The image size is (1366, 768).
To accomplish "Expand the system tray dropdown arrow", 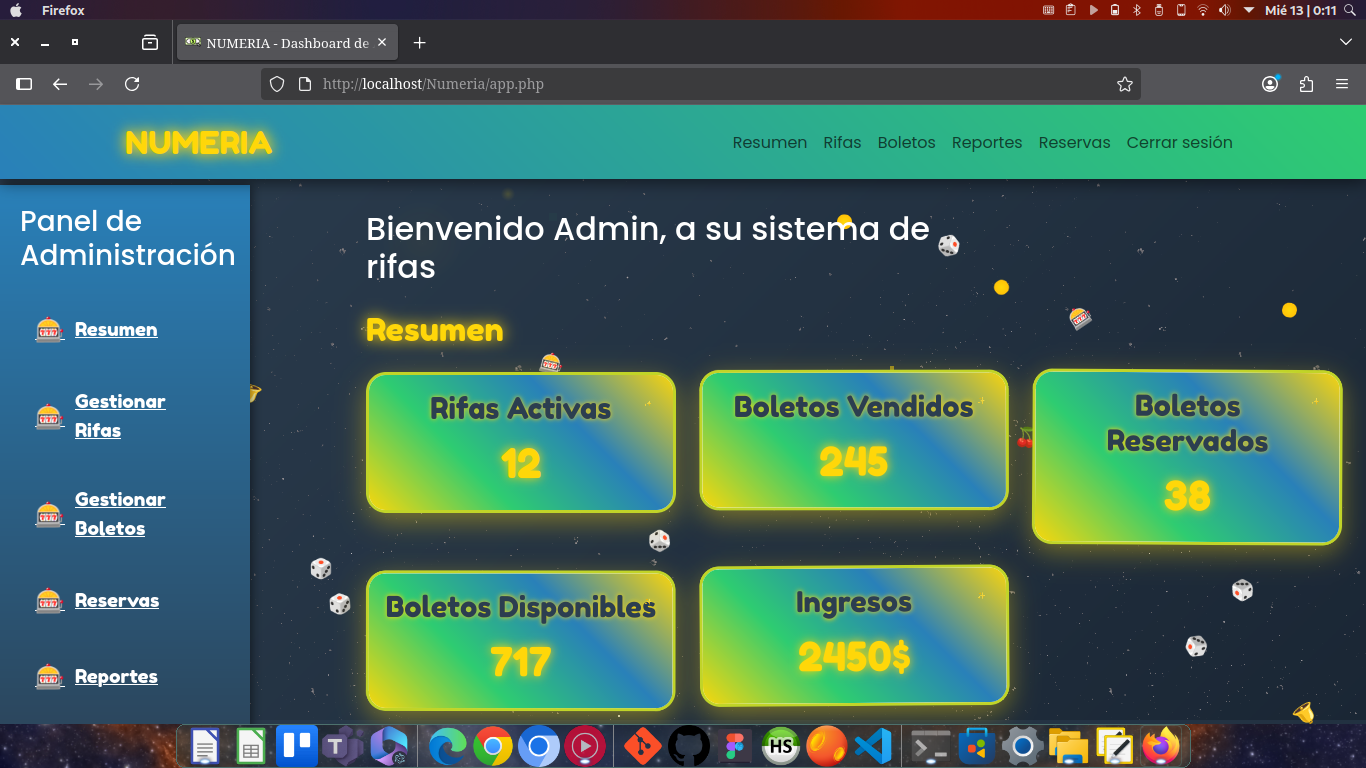I will click(1249, 10).
